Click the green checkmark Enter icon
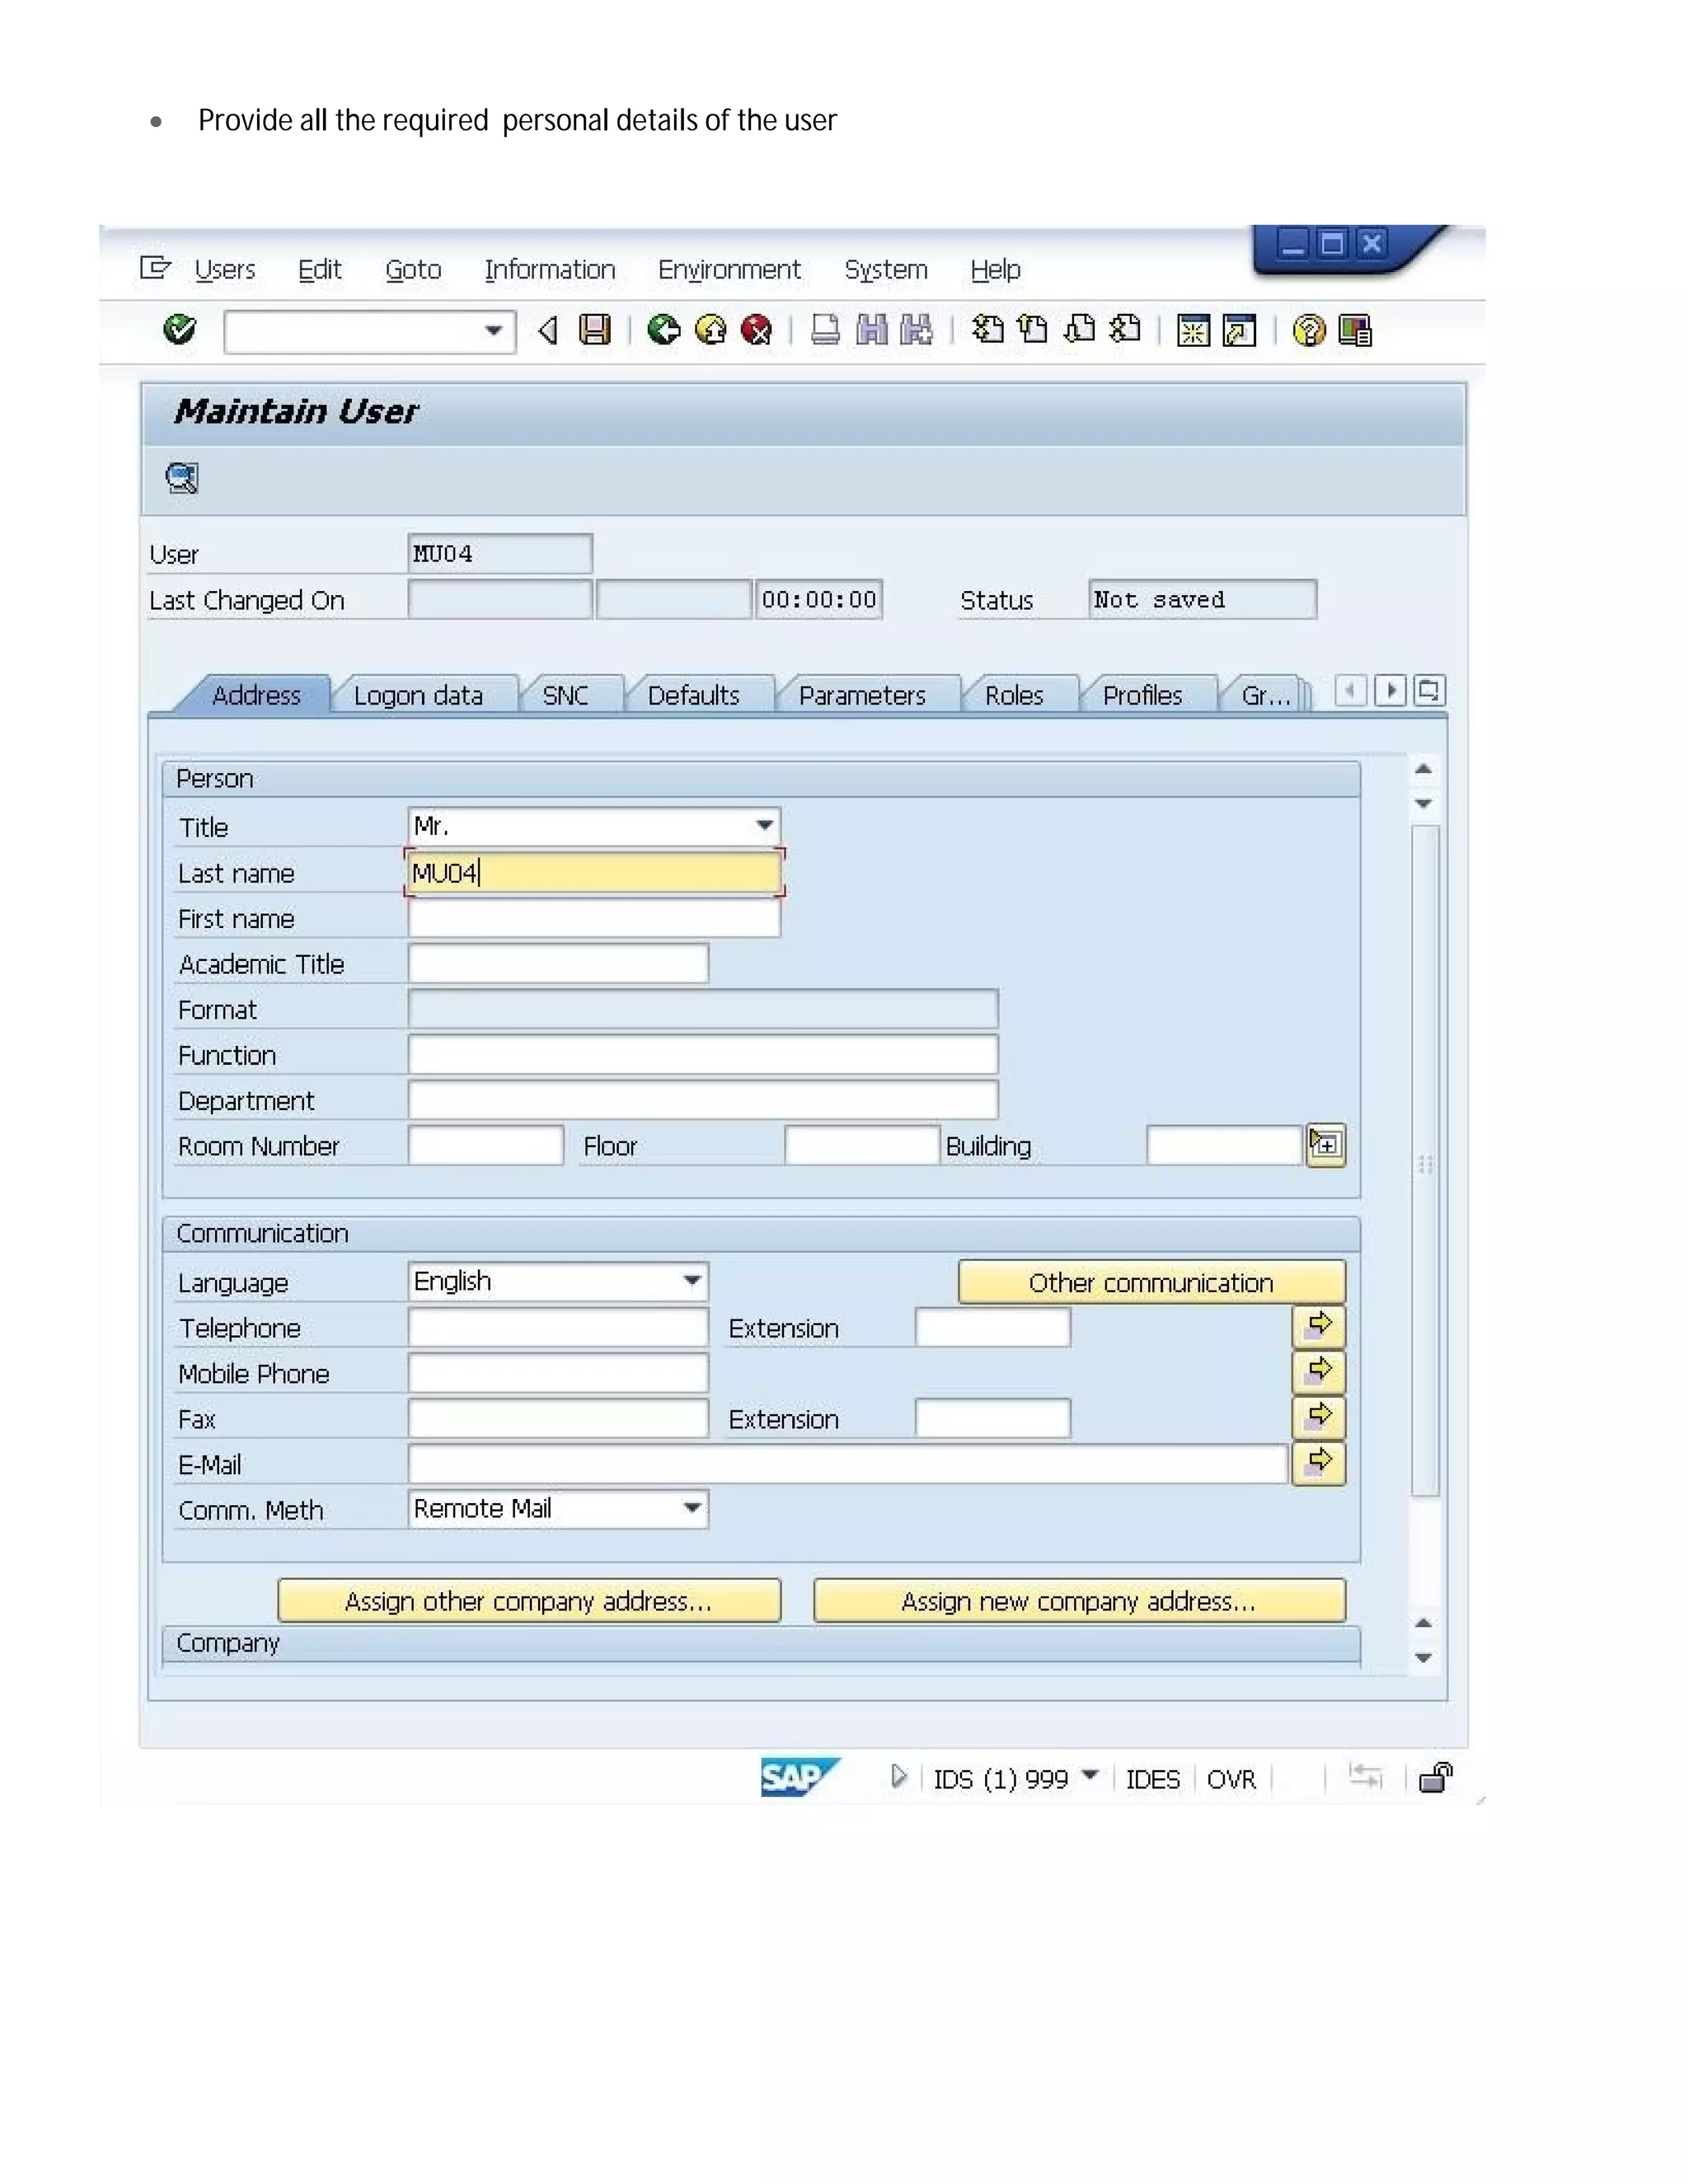The height and width of the screenshot is (2184, 1688). coord(180,329)
